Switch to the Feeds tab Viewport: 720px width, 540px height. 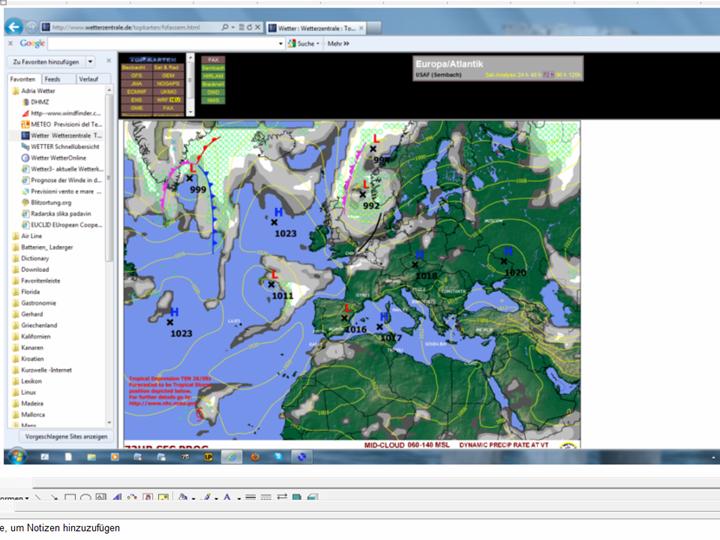[x=52, y=78]
